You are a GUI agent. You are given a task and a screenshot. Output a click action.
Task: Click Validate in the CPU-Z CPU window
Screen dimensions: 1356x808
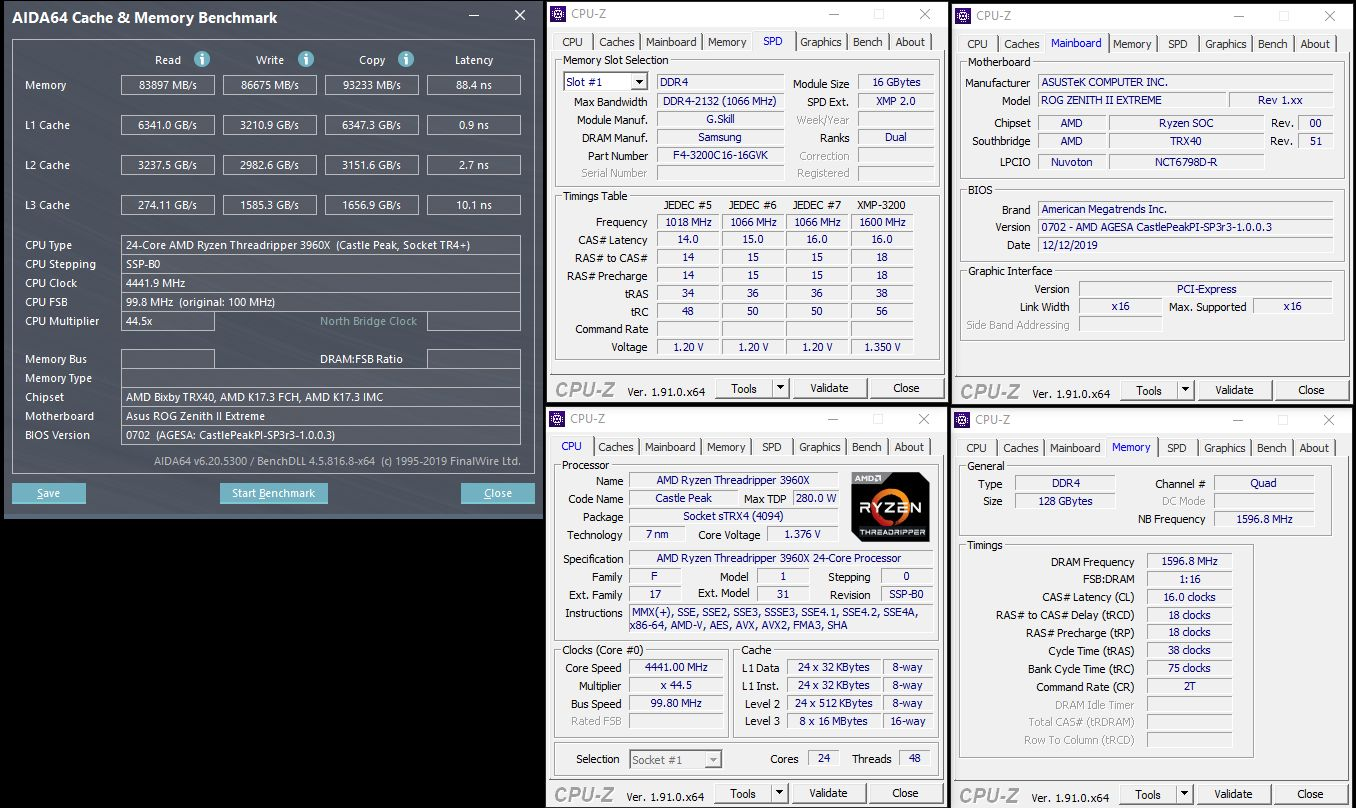[x=828, y=793]
